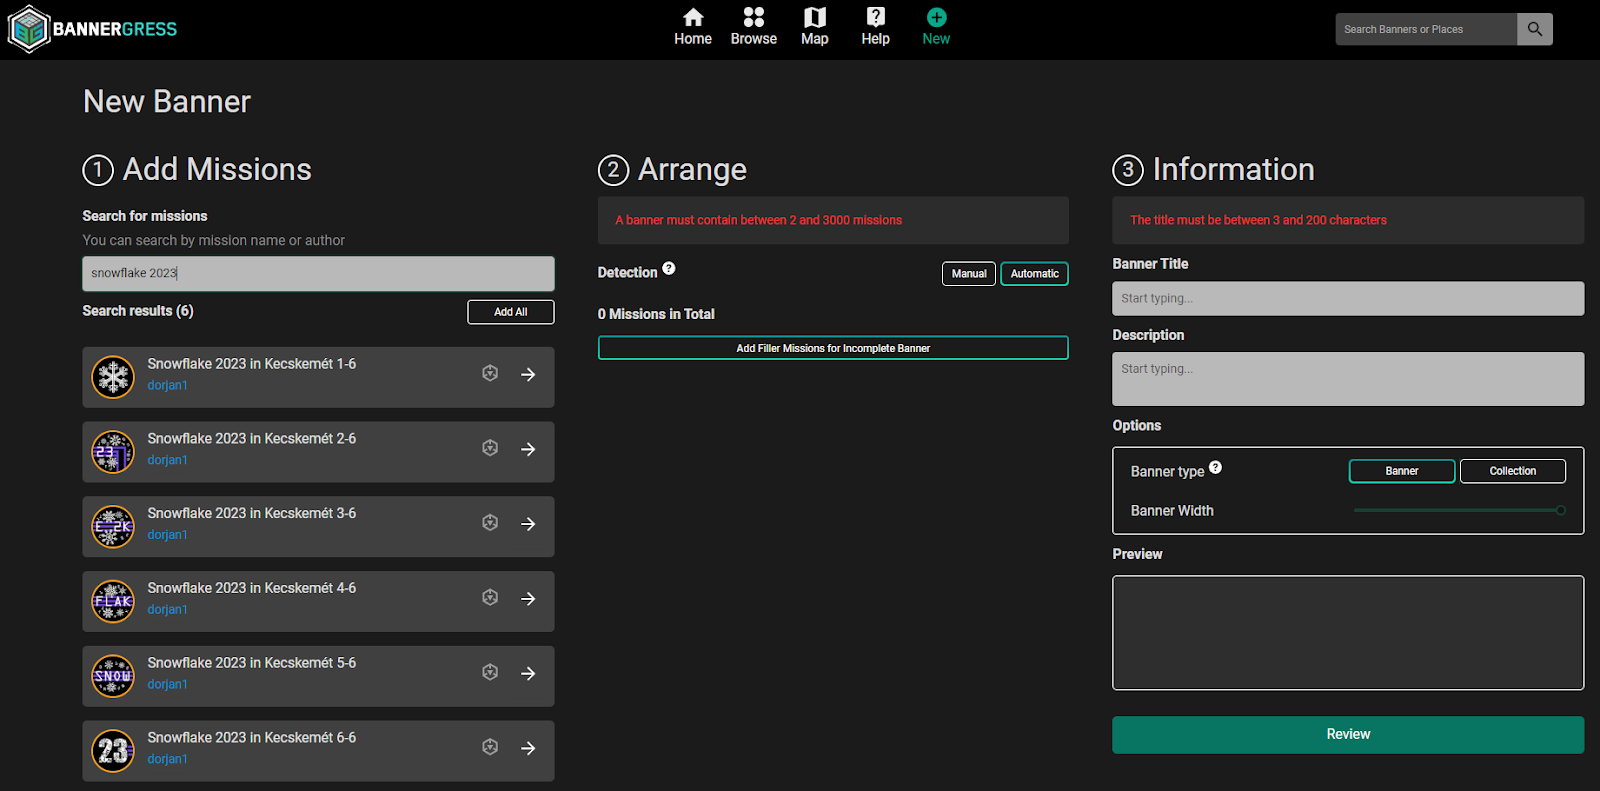Screen dimensions: 1600x791
Task: Click arrow for Snowflake 2023 Kecskemét 6-6
Action: [x=528, y=748]
